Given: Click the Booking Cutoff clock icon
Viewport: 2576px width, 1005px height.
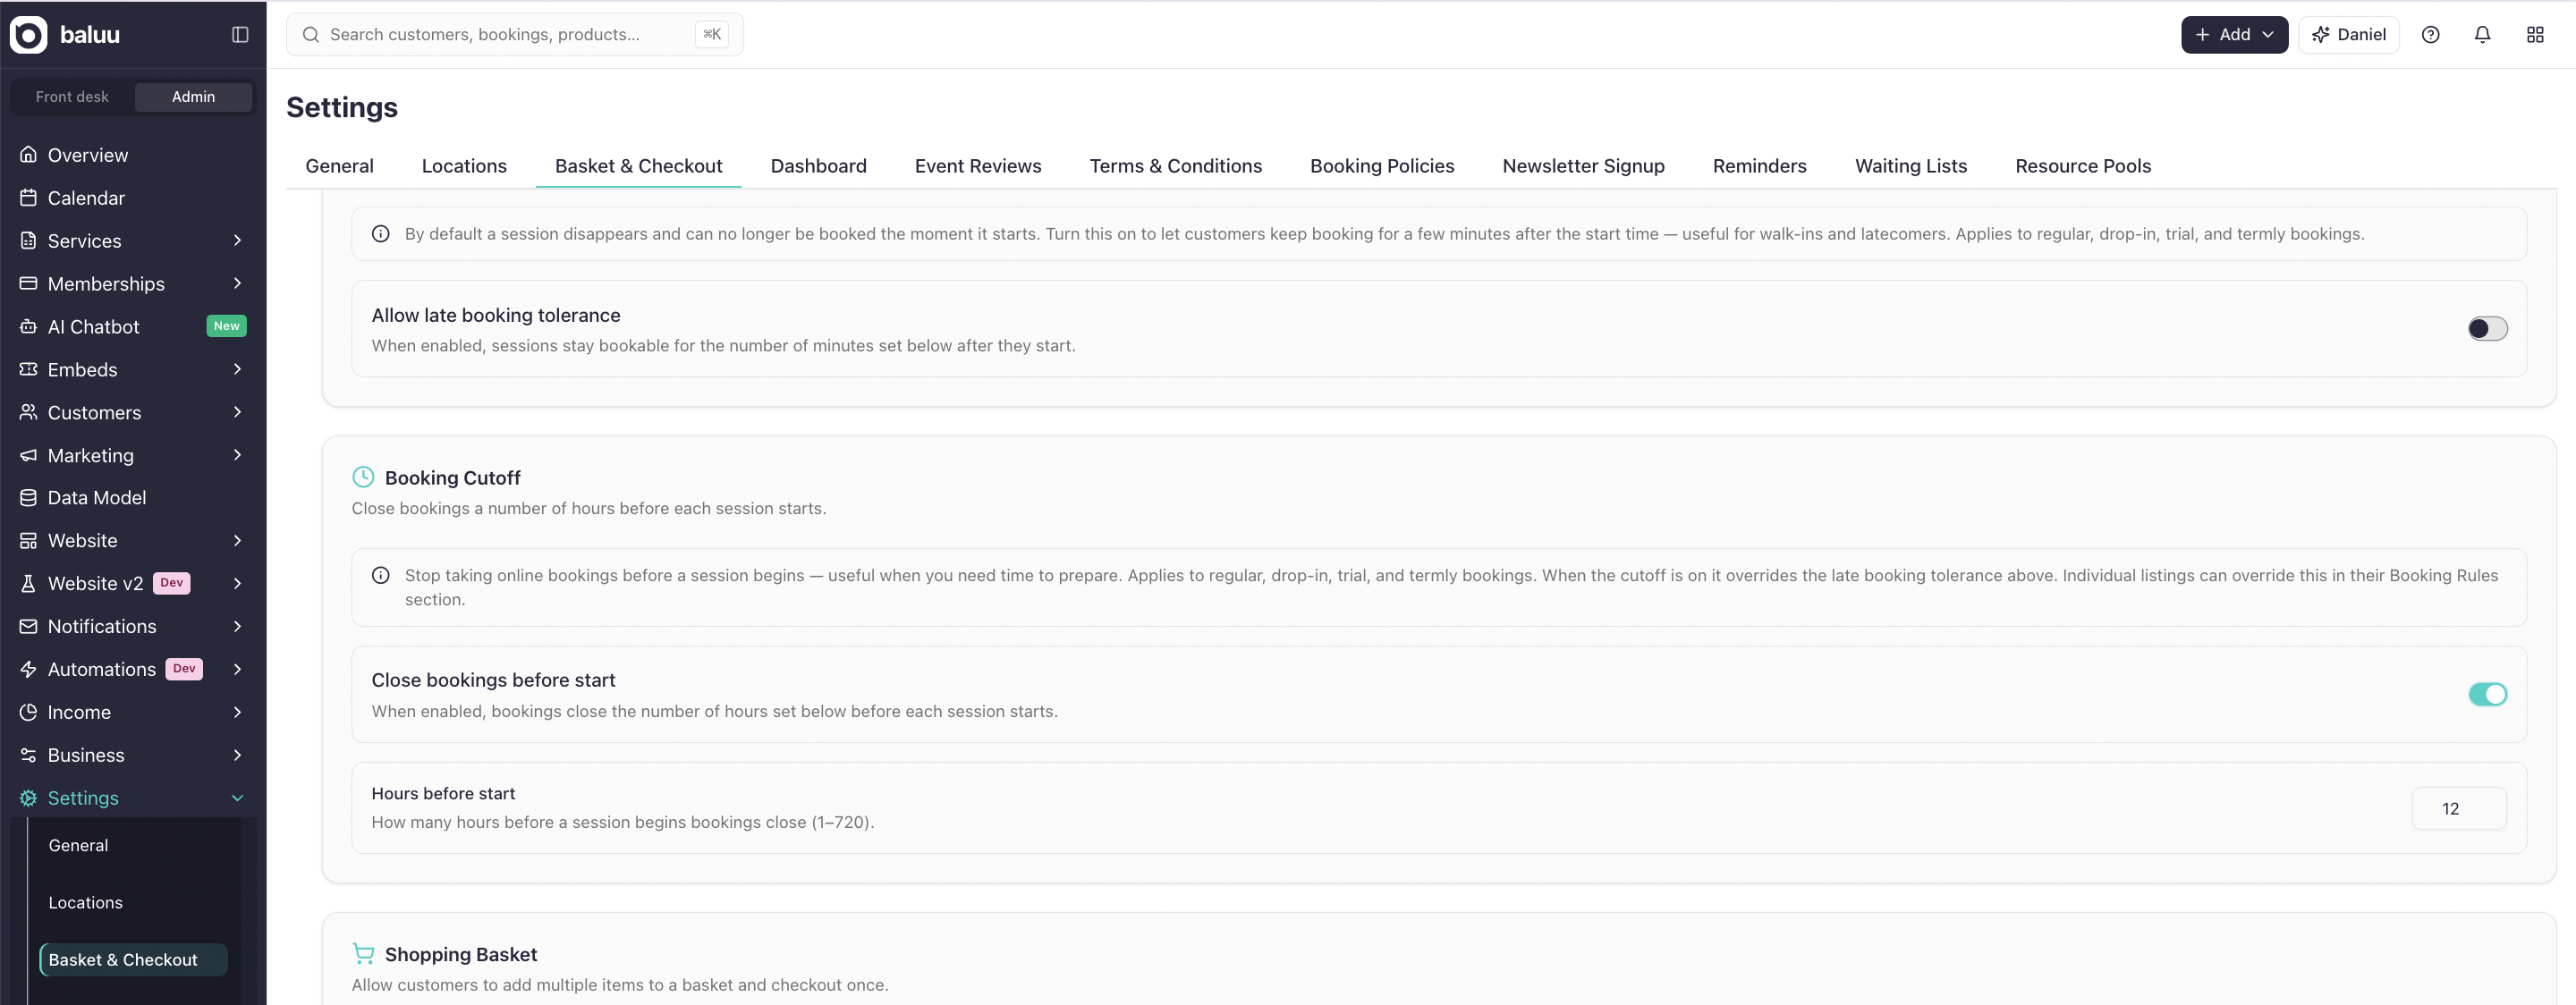Looking at the screenshot, I should tap(363, 477).
